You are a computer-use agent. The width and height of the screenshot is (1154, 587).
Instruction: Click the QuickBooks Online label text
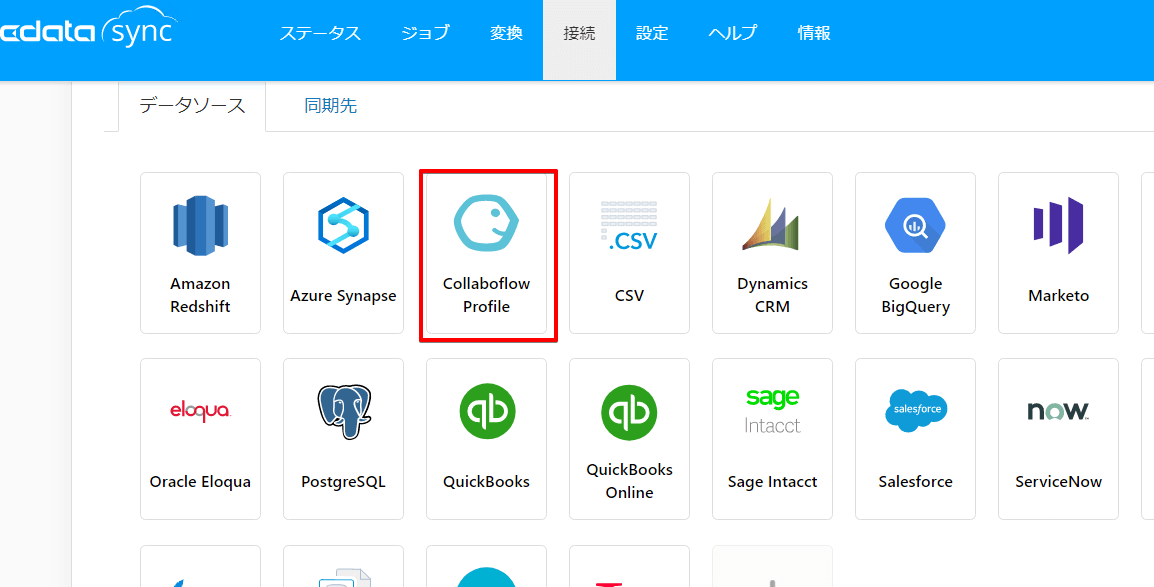629,481
